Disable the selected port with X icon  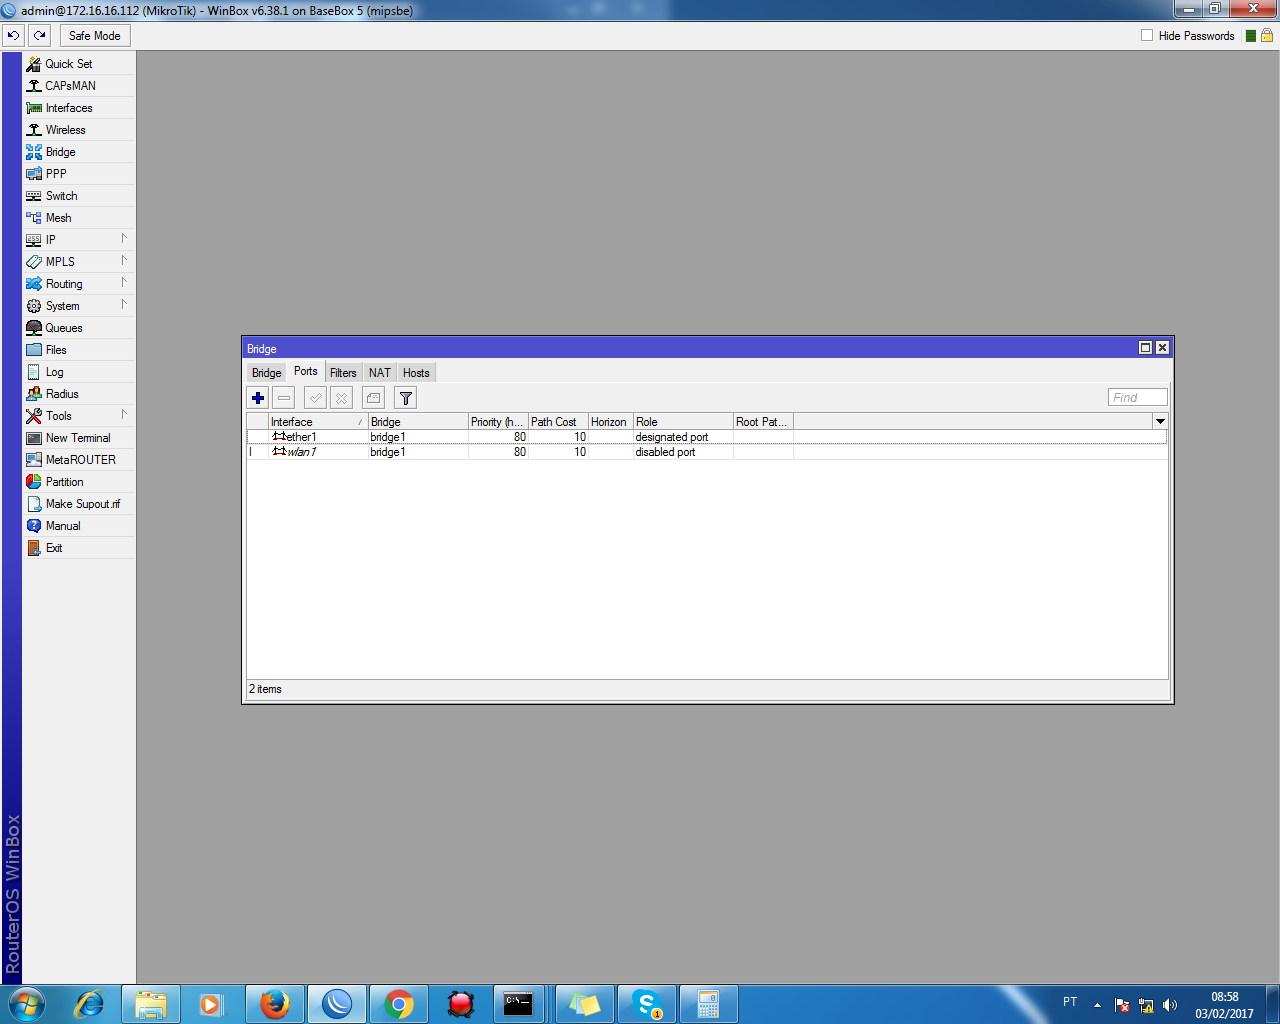click(341, 398)
